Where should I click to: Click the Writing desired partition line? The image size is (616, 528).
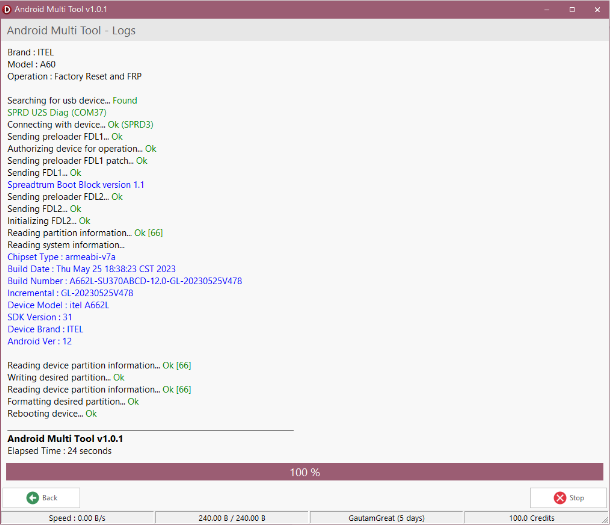[x=66, y=380]
